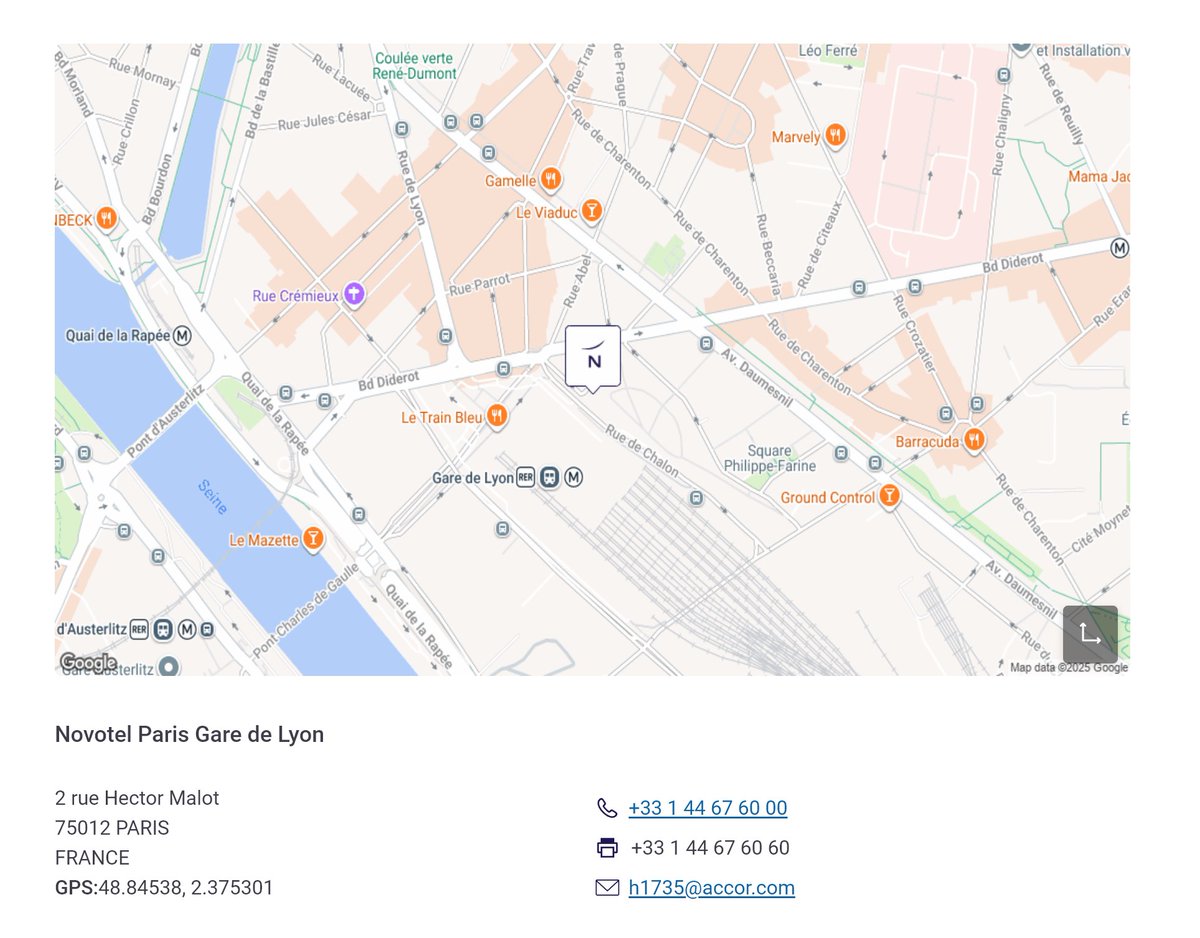The image size is (1200, 938).
Task: Click the Le Mazette bar marker
Action: pos(314,540)
